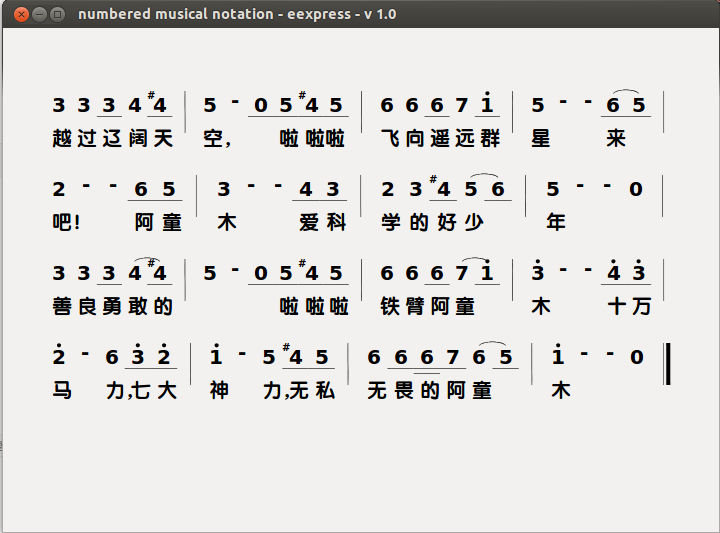Click the sharp 4 note above 天
This screenshot has width=720, height=533.
tap(157, 103)
